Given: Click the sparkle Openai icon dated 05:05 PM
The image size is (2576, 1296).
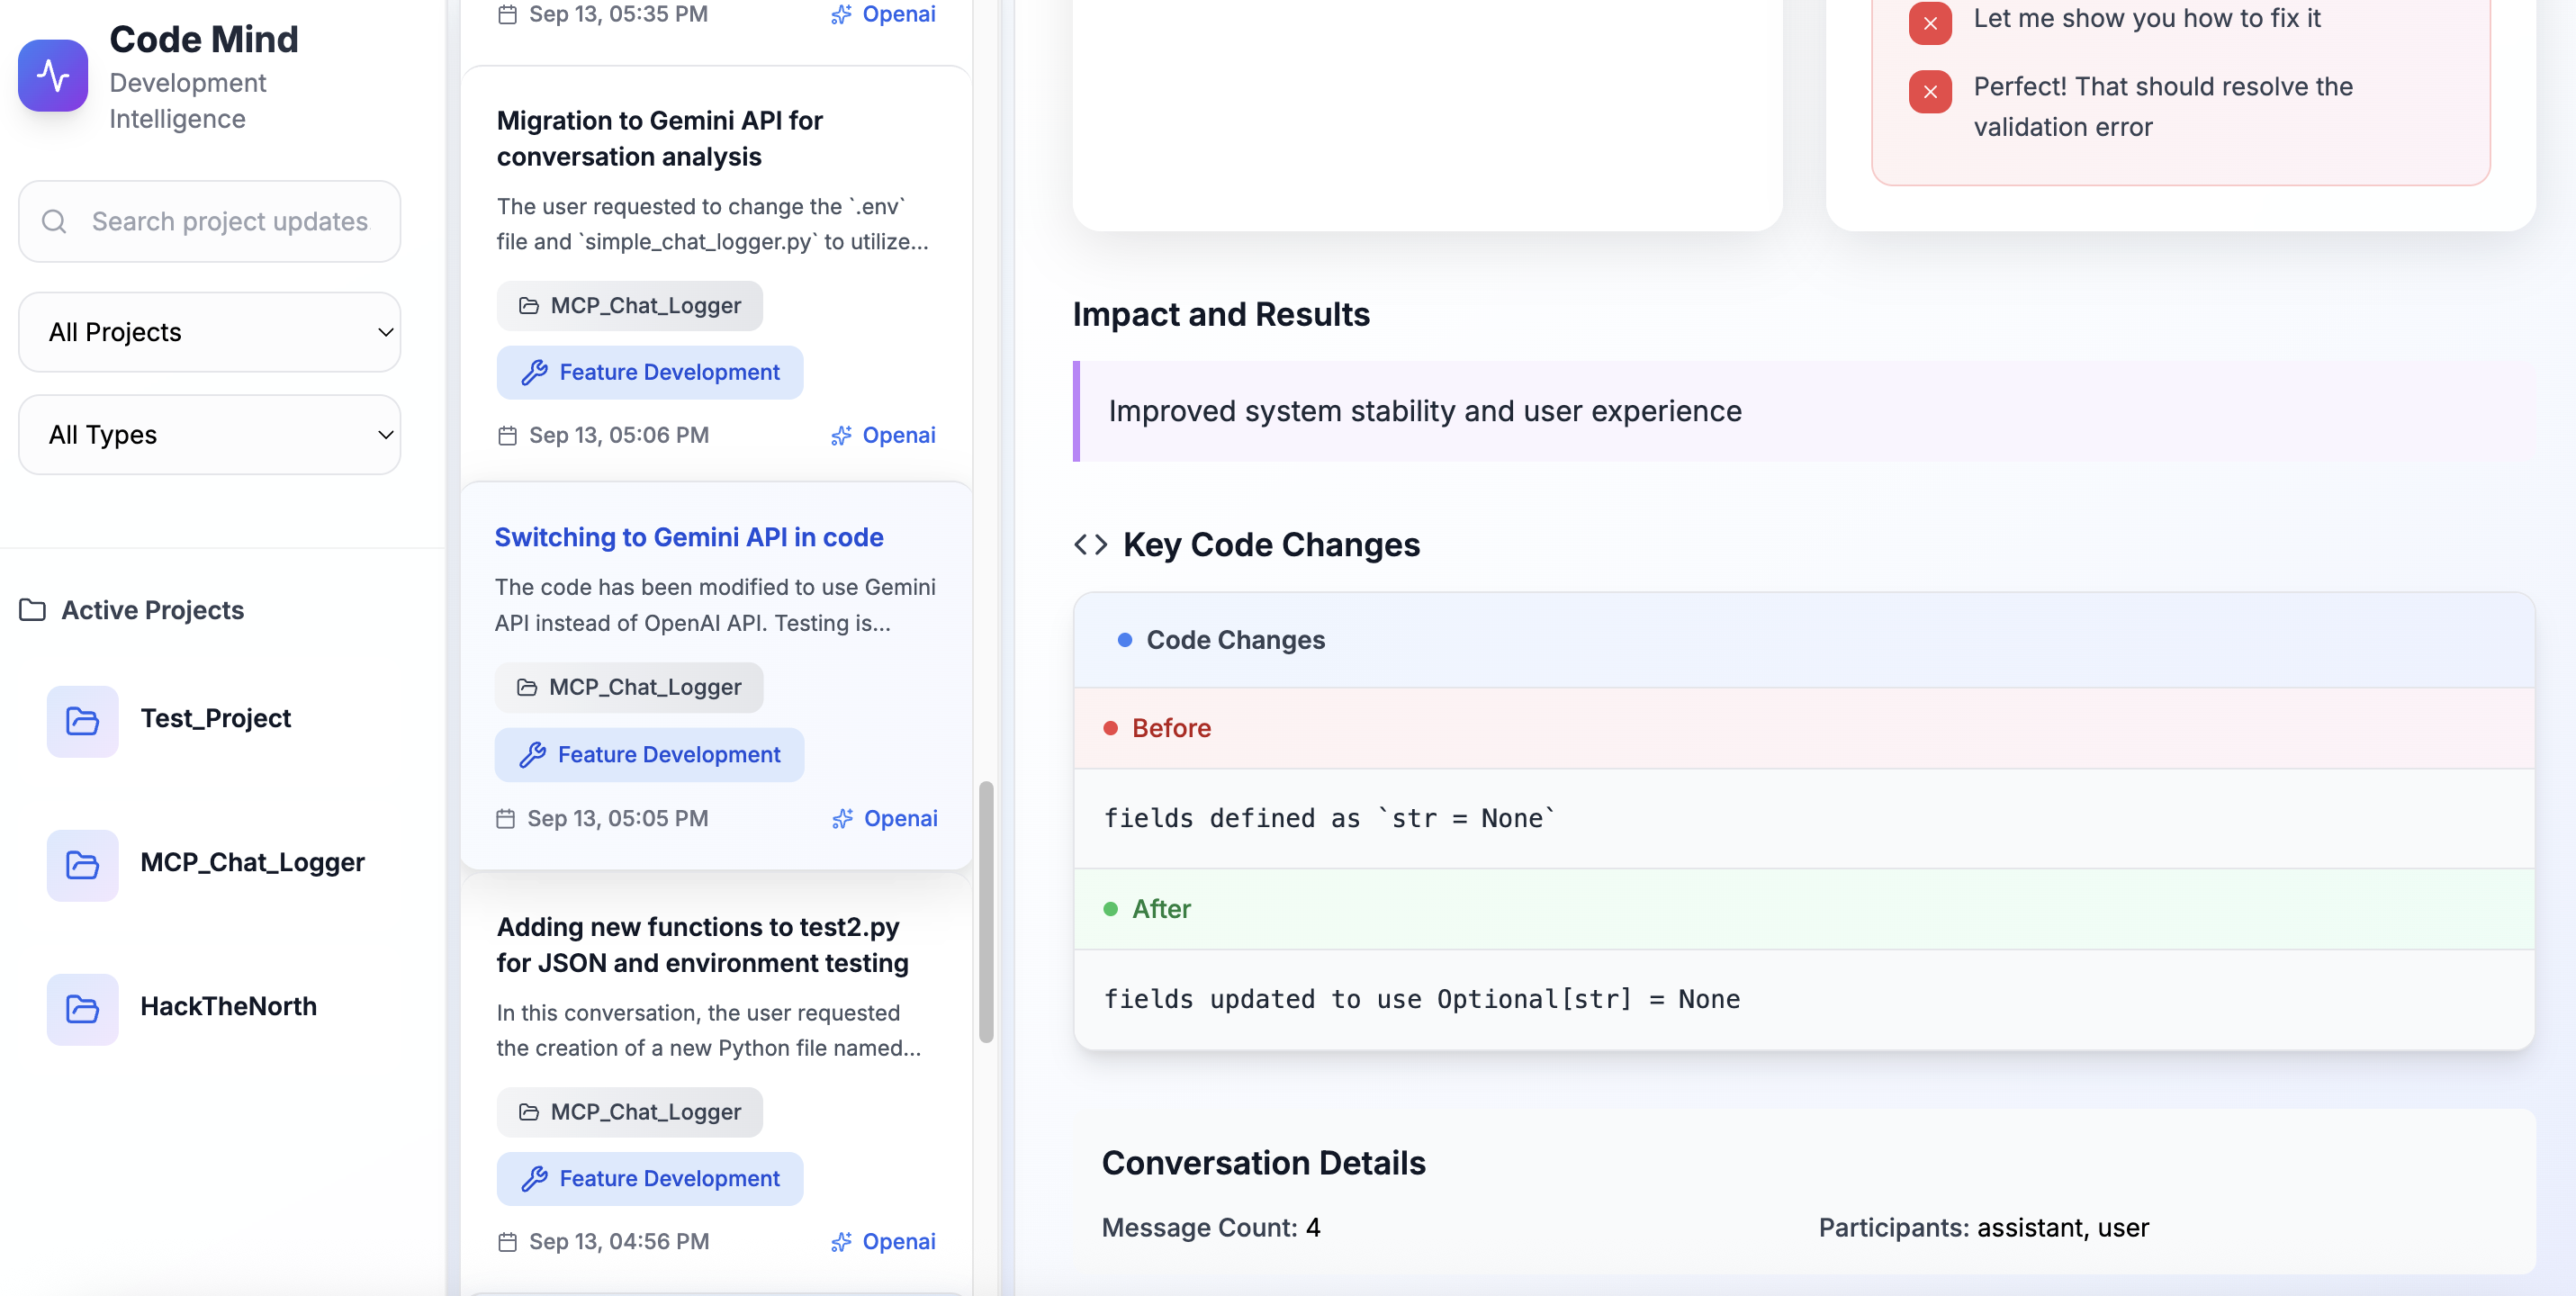Looking at the screenshot, I should pyautogui.click(x=842, y=818).
